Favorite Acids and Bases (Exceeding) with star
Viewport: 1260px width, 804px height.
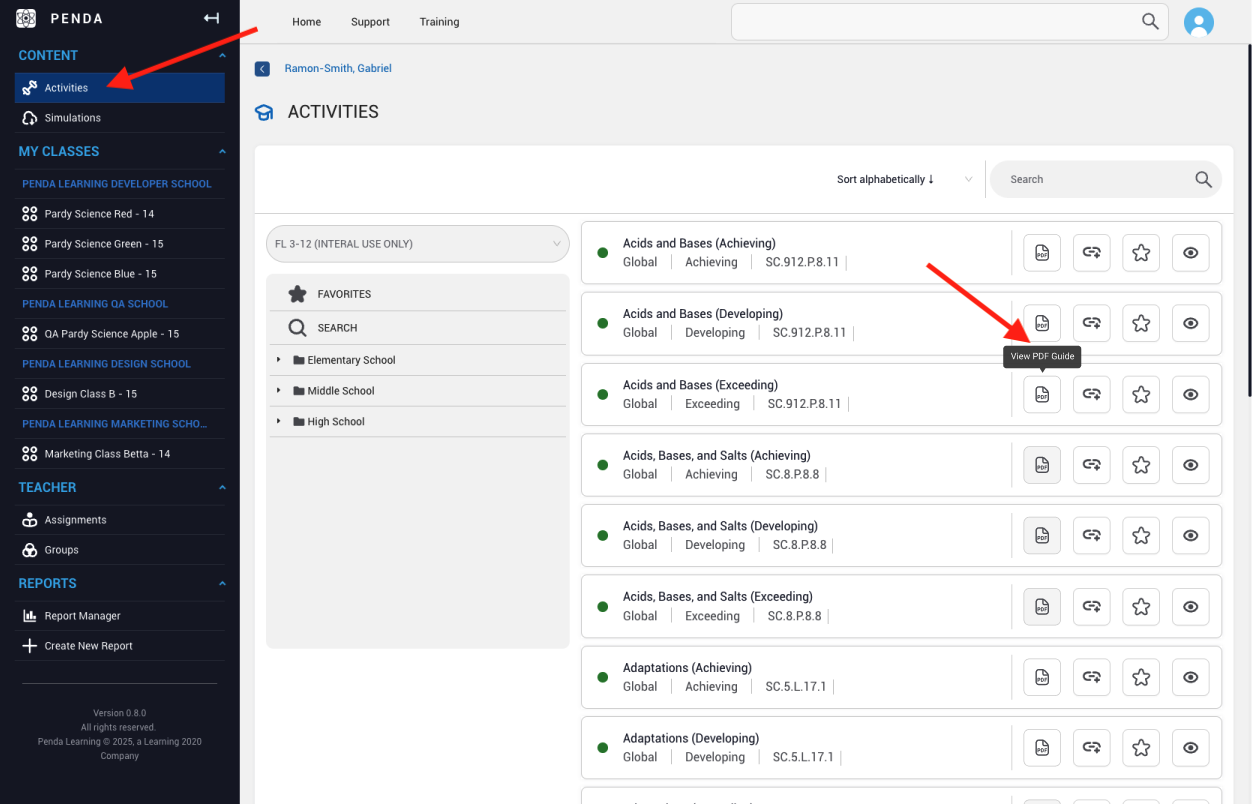pos(1141,394)
